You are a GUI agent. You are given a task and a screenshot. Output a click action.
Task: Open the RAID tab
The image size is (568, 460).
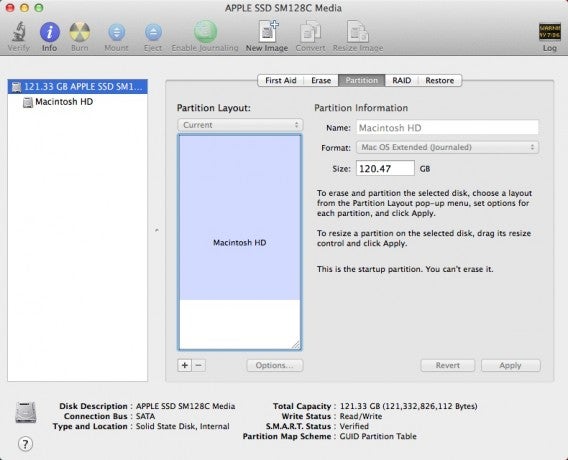tap(402, 80)
